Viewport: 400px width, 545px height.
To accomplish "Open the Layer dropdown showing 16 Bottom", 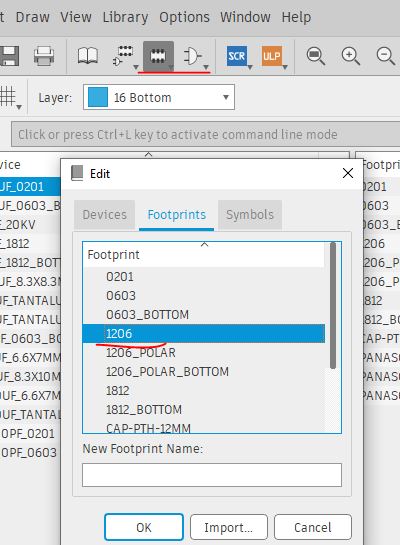I will tap(159, 97).
